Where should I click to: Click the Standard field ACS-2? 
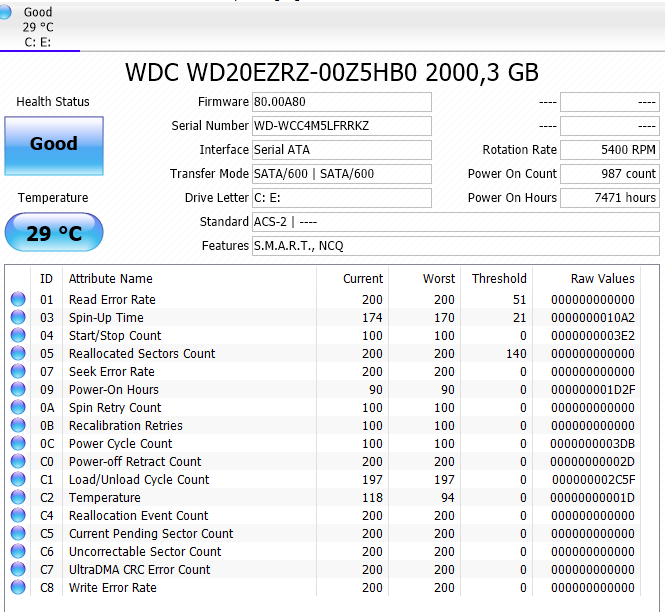pyautogui.click(x=455, y=222)
